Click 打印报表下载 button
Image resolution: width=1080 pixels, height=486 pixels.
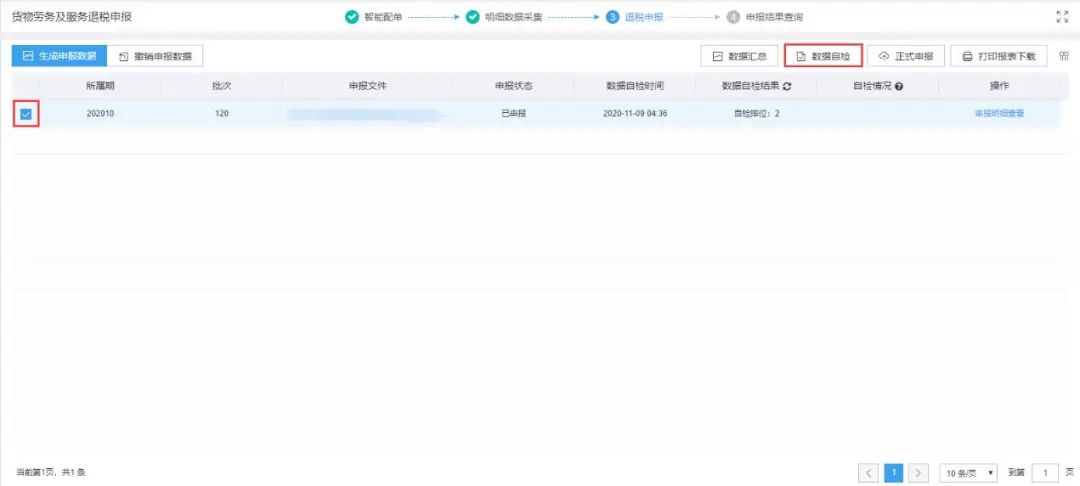999,56
